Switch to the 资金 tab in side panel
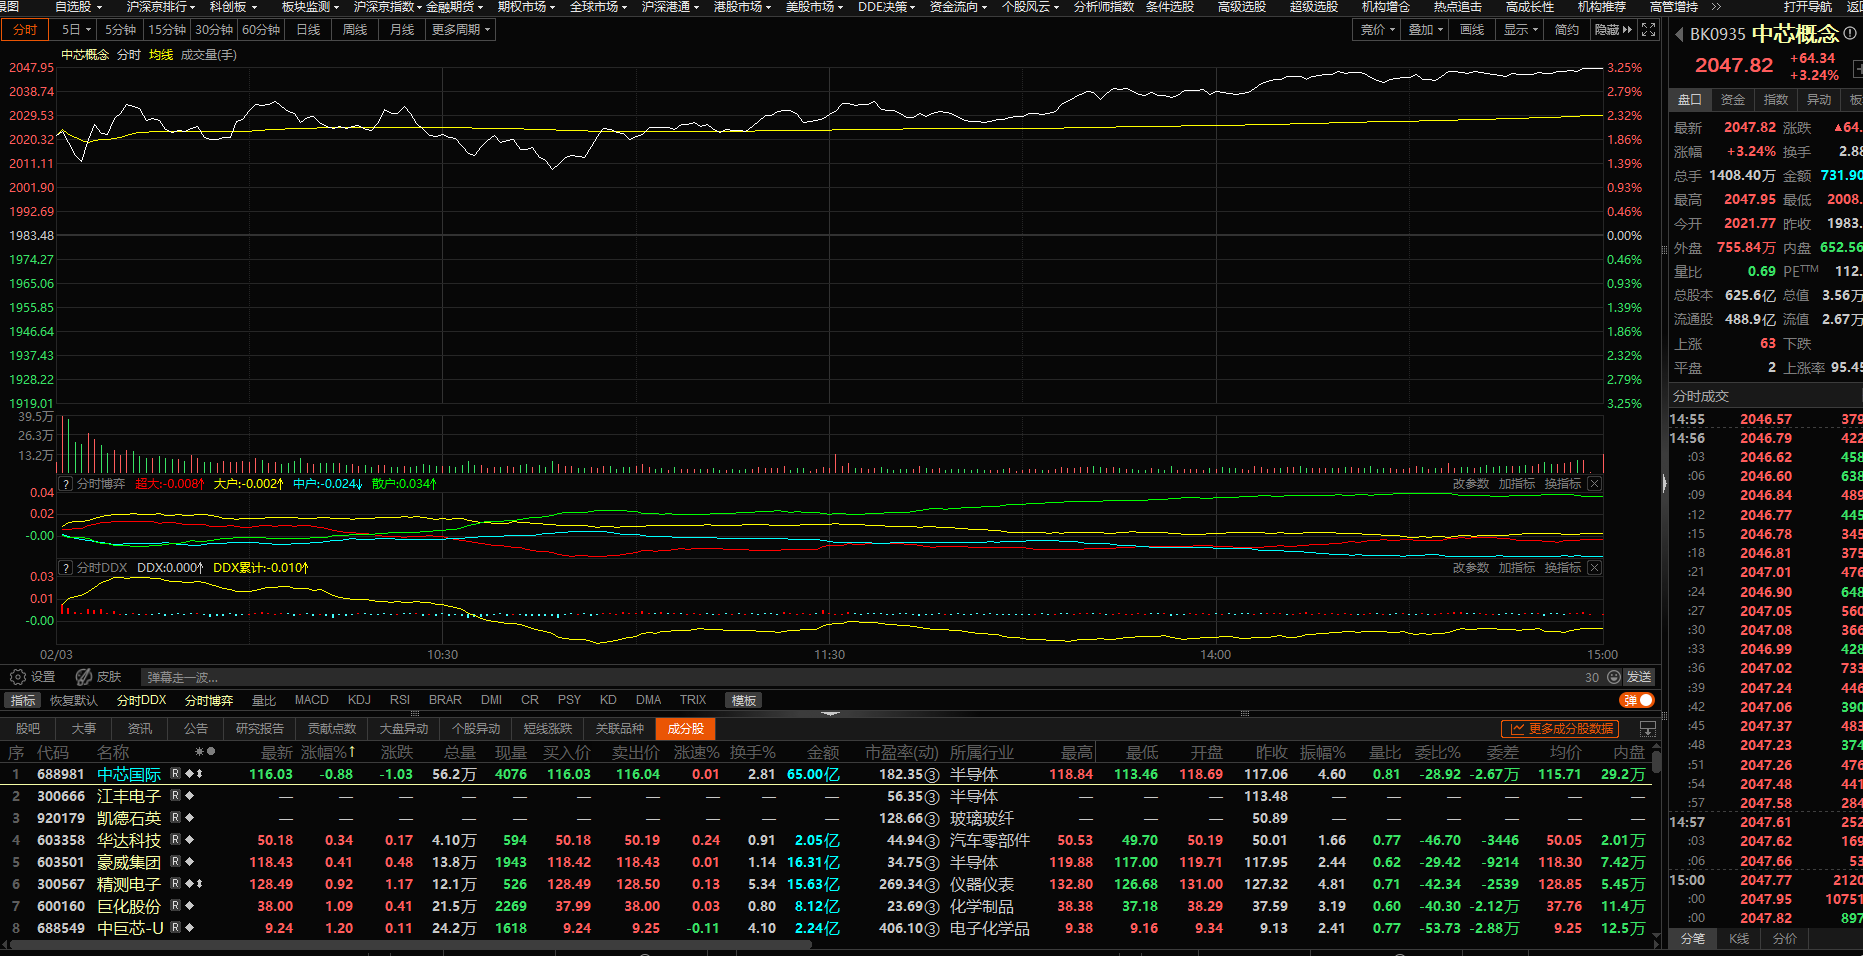This screenshot has width=1863, height=956. tap(1732, 100)
